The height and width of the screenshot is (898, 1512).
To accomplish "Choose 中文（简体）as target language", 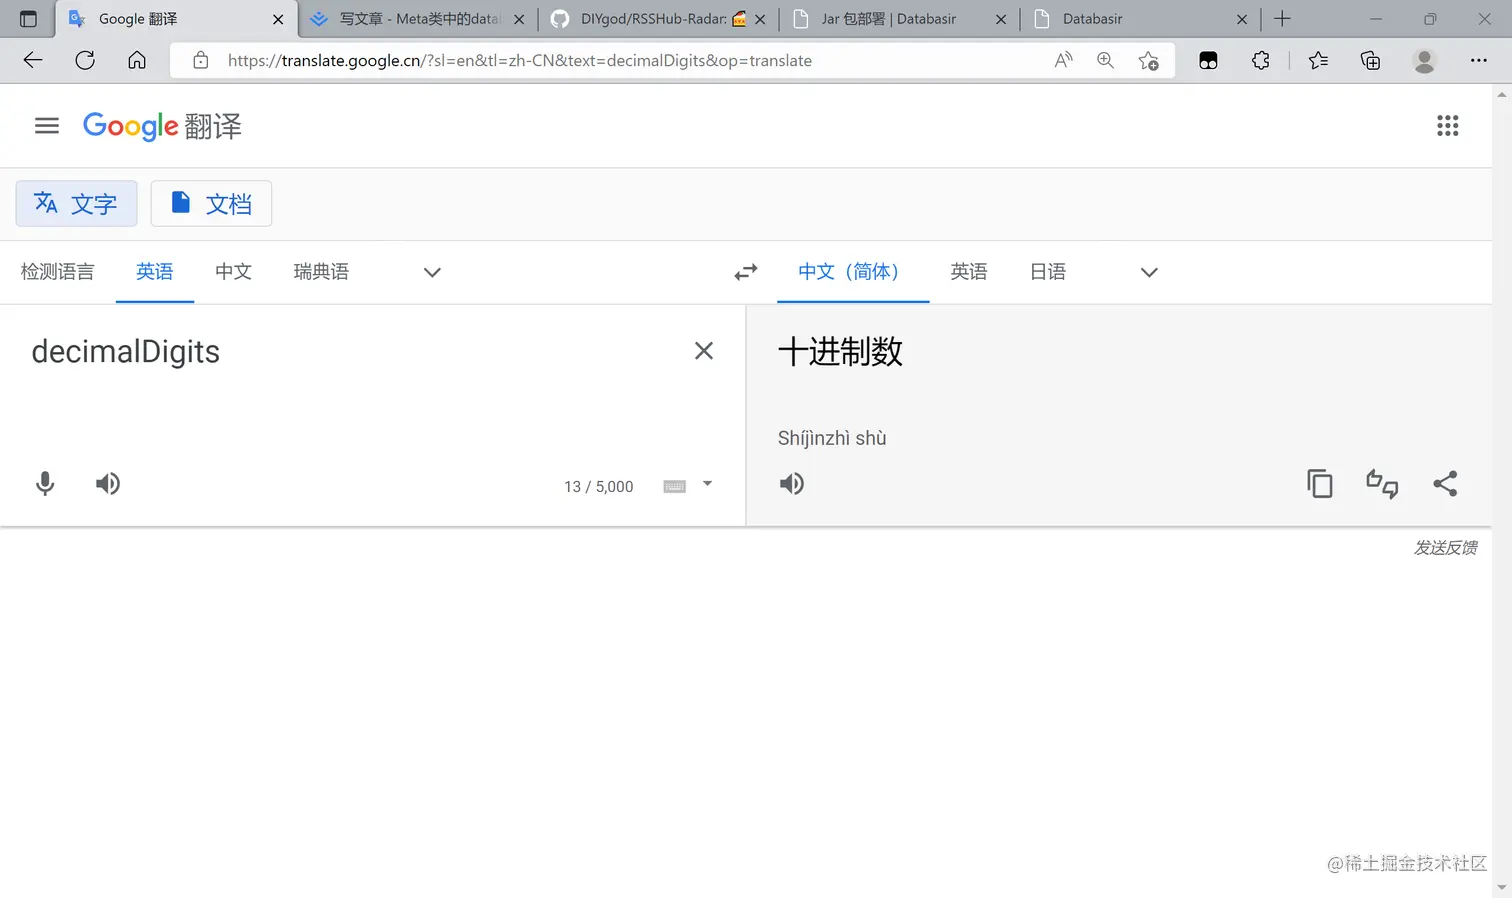I will coord(853,272).
